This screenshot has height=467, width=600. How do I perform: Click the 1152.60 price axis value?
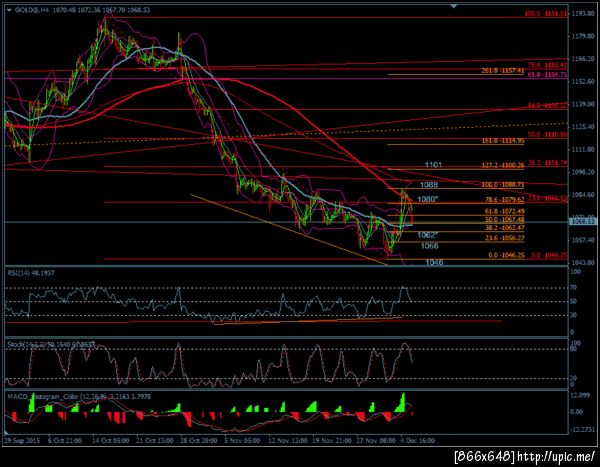click(583, 82)
